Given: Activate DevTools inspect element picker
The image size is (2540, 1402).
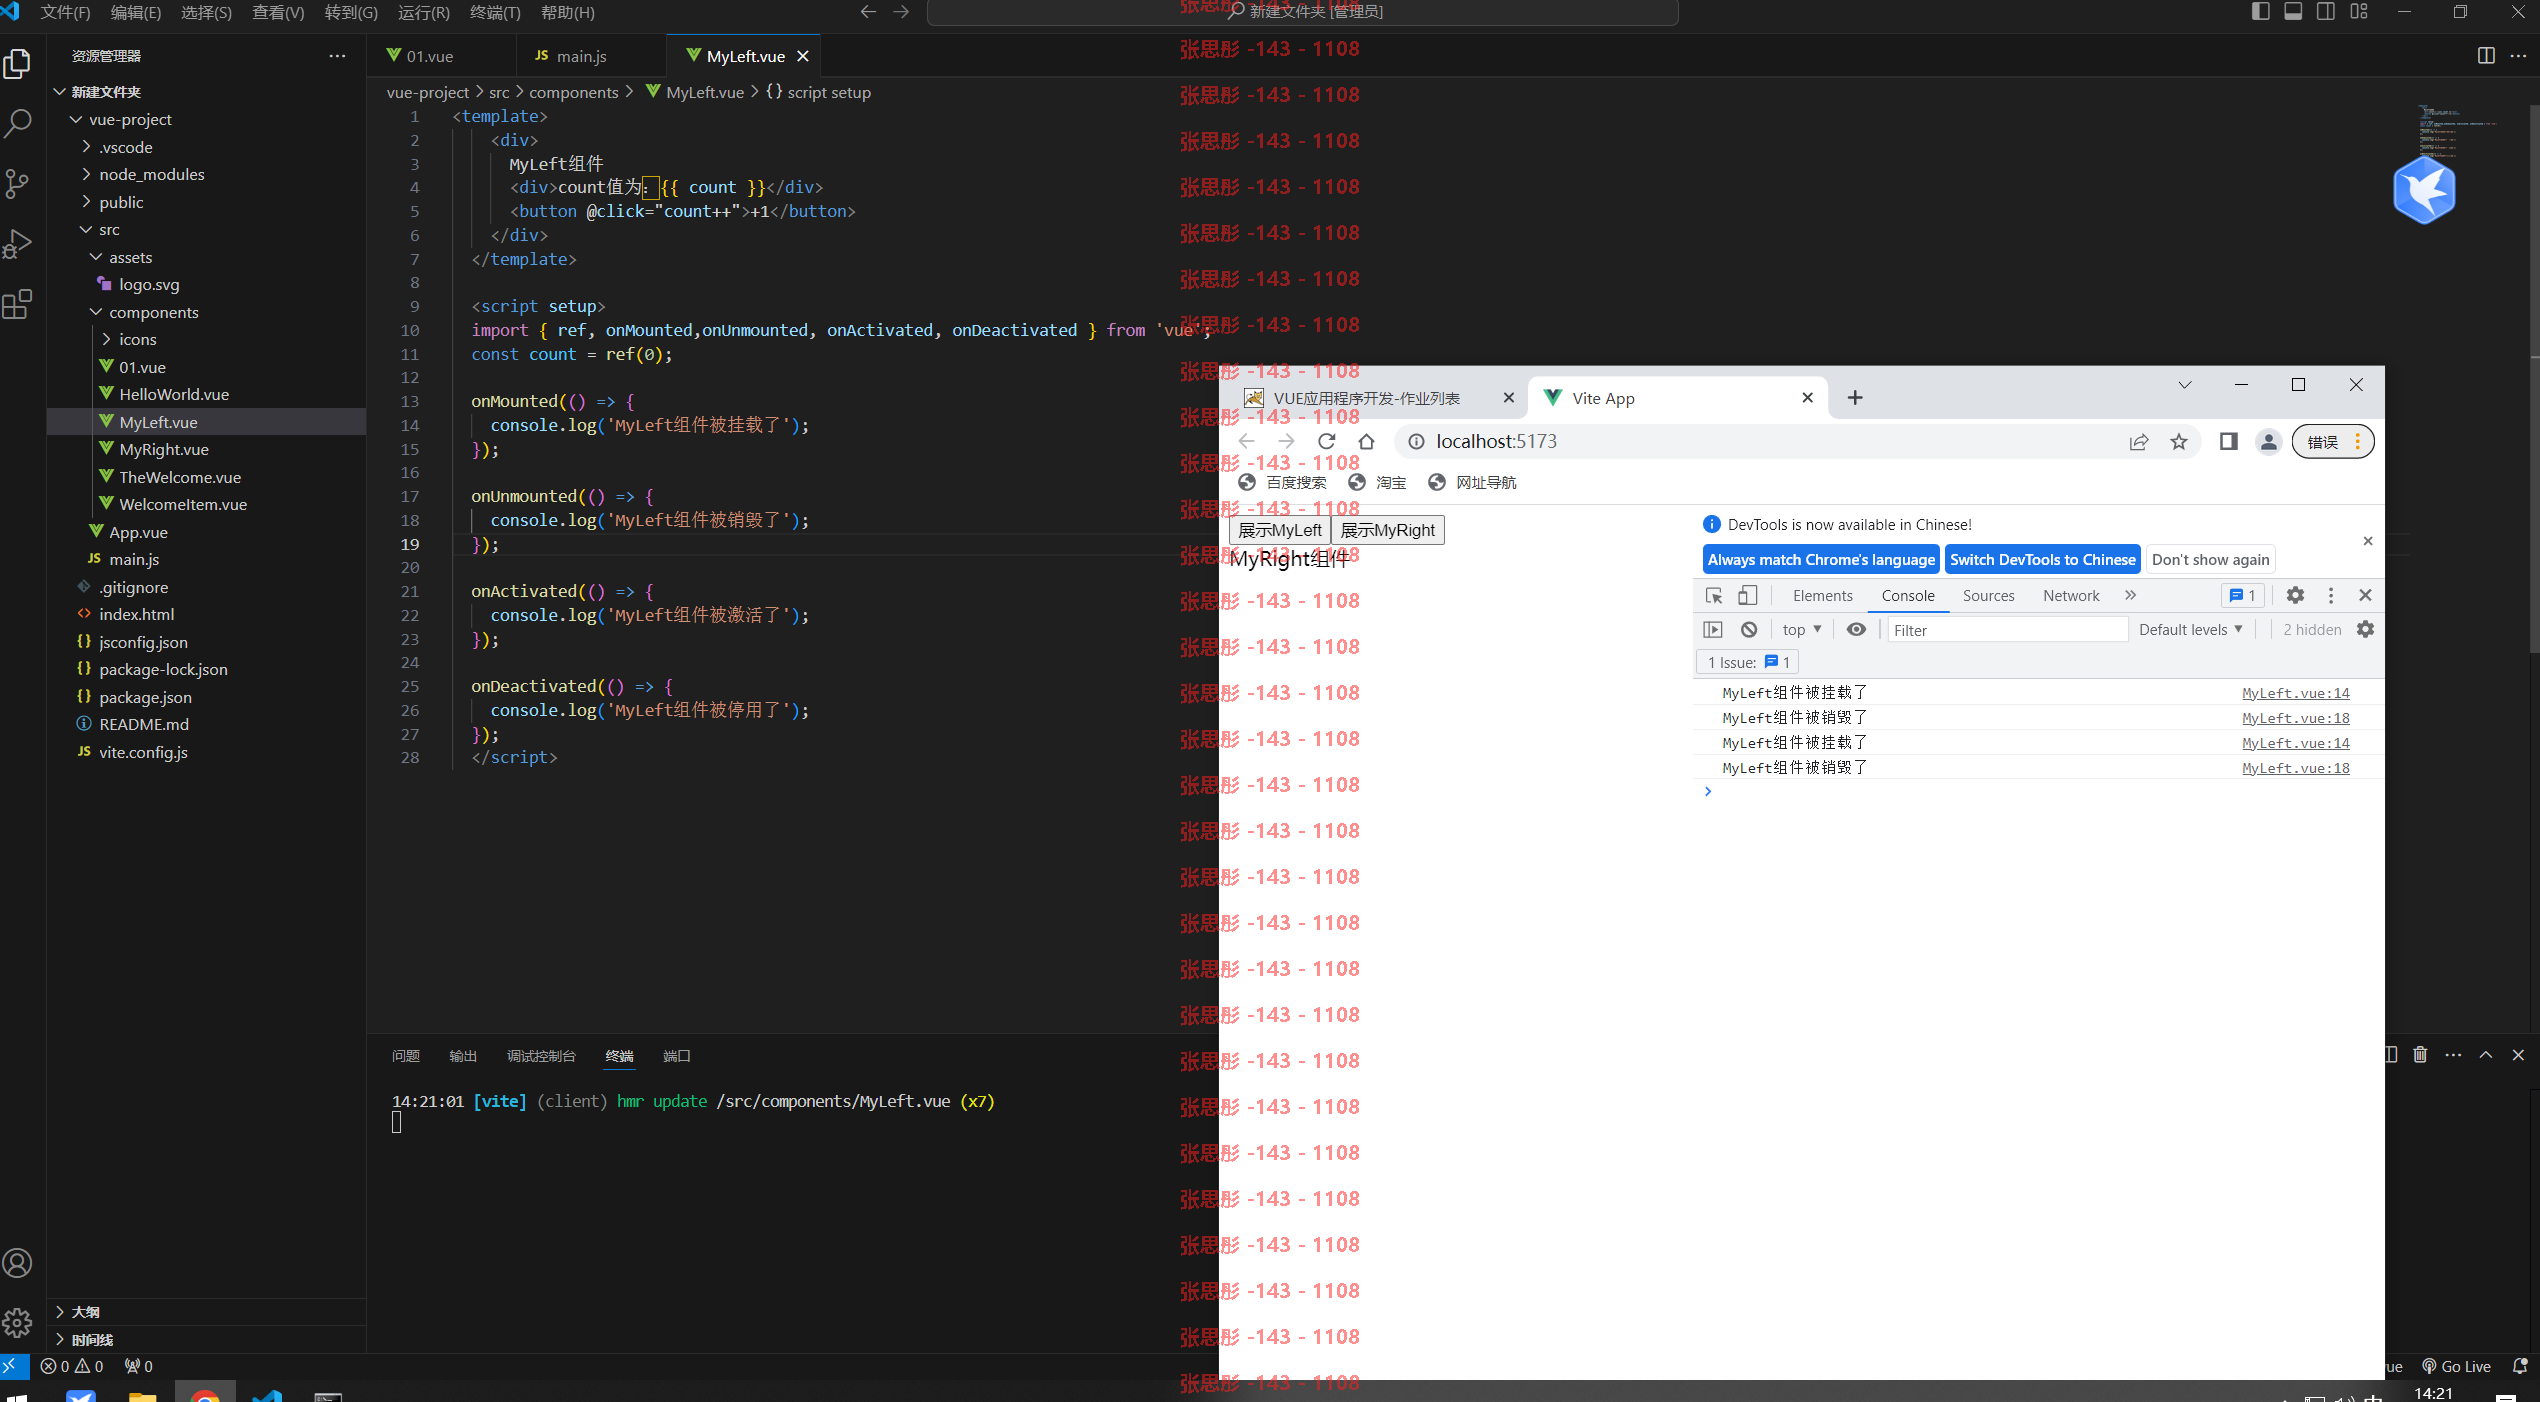Looking at the screenshot, I should coord(1714,596).
